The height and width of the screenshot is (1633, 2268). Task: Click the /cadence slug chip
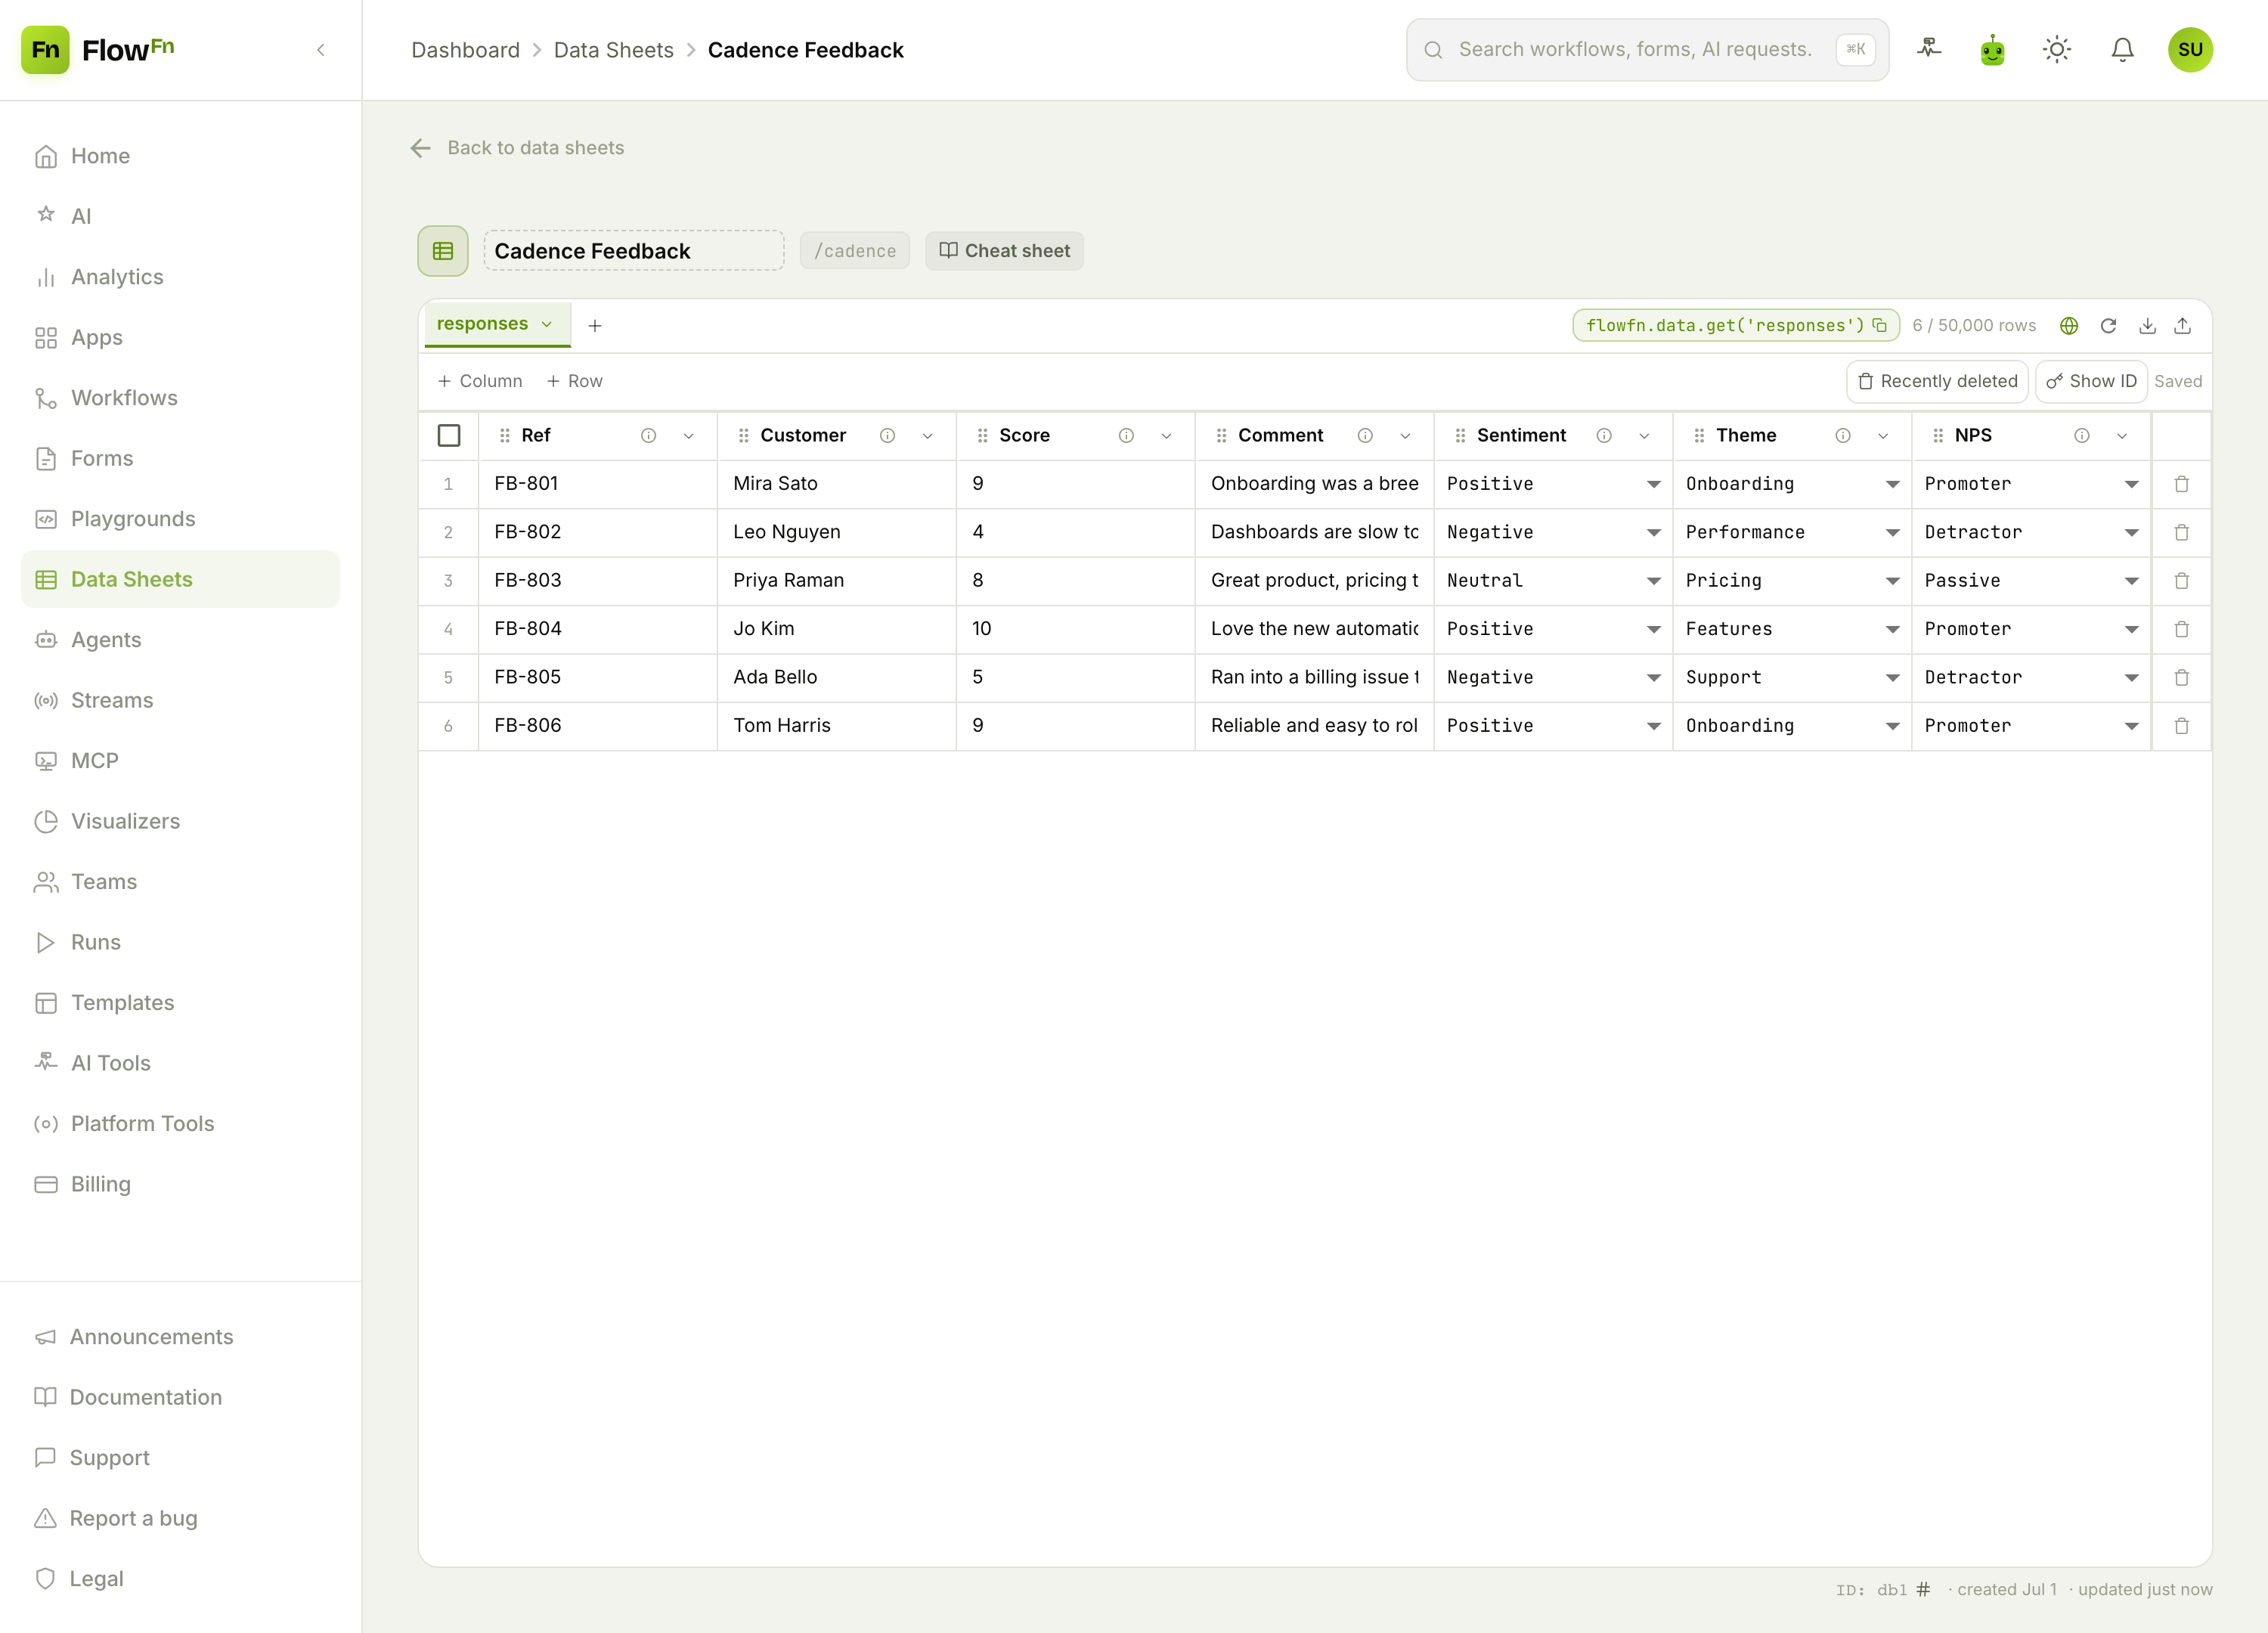coord(855,251)
